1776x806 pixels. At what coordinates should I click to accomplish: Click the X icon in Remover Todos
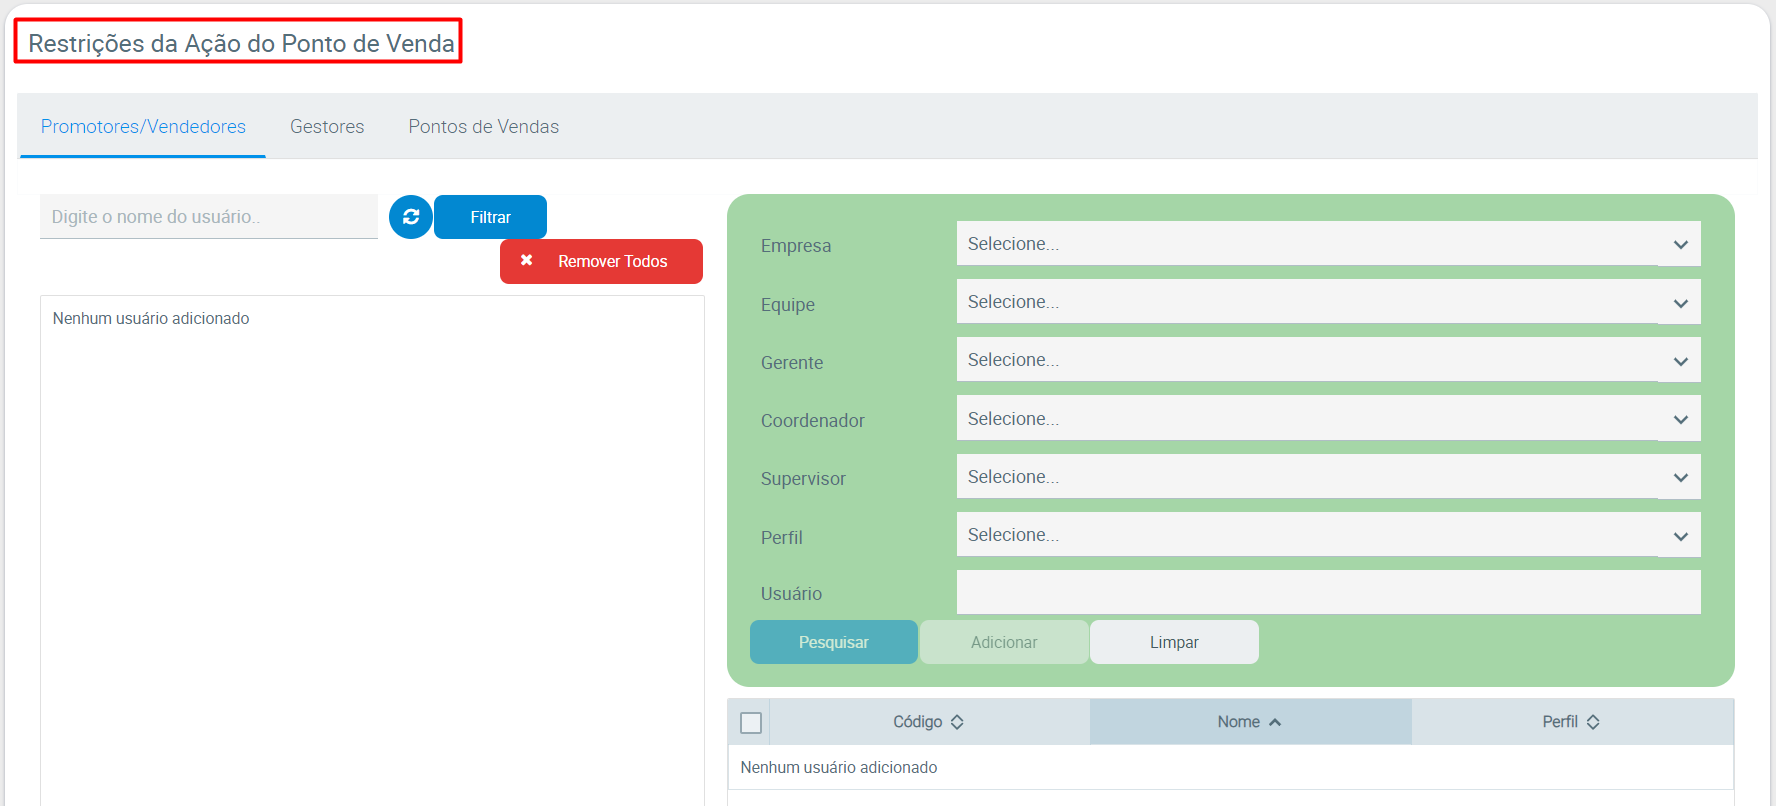[527, 260]
